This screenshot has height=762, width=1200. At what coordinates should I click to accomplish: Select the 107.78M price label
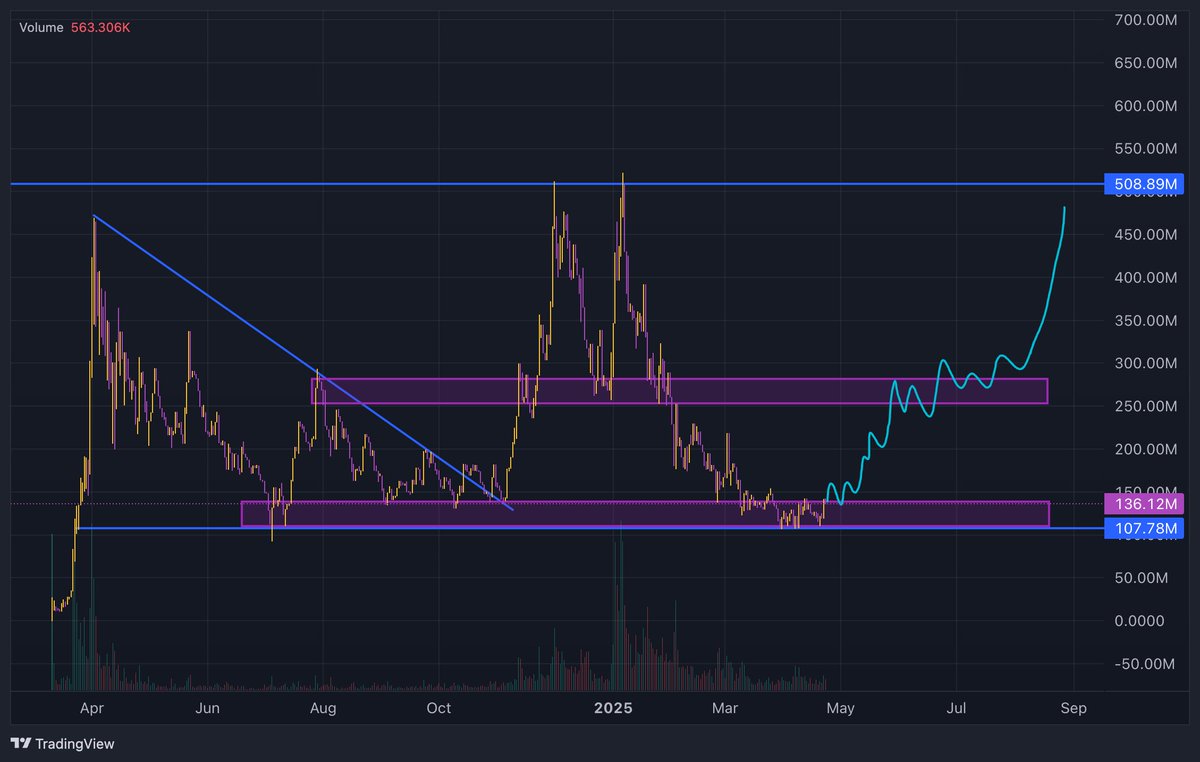(x=1143, y=527)
